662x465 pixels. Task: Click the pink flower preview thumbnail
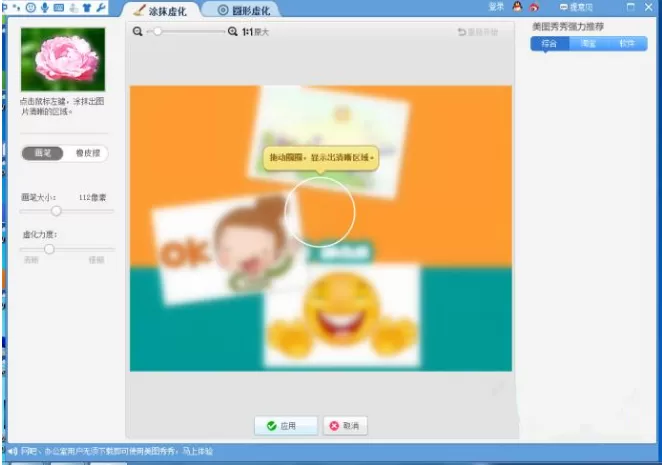(63, 59)
